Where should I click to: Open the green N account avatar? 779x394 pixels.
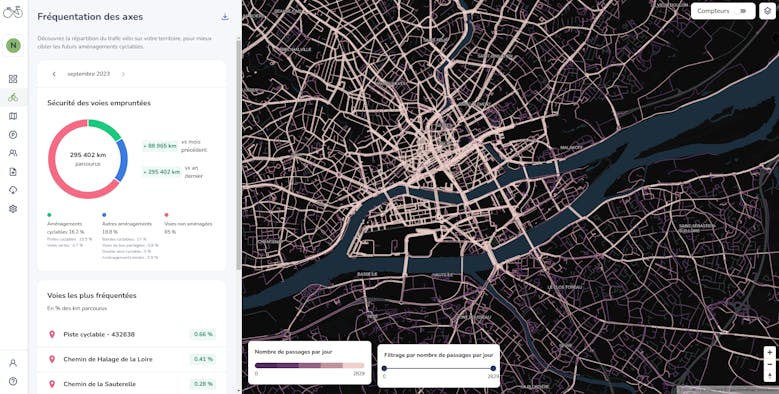[13, 46]
